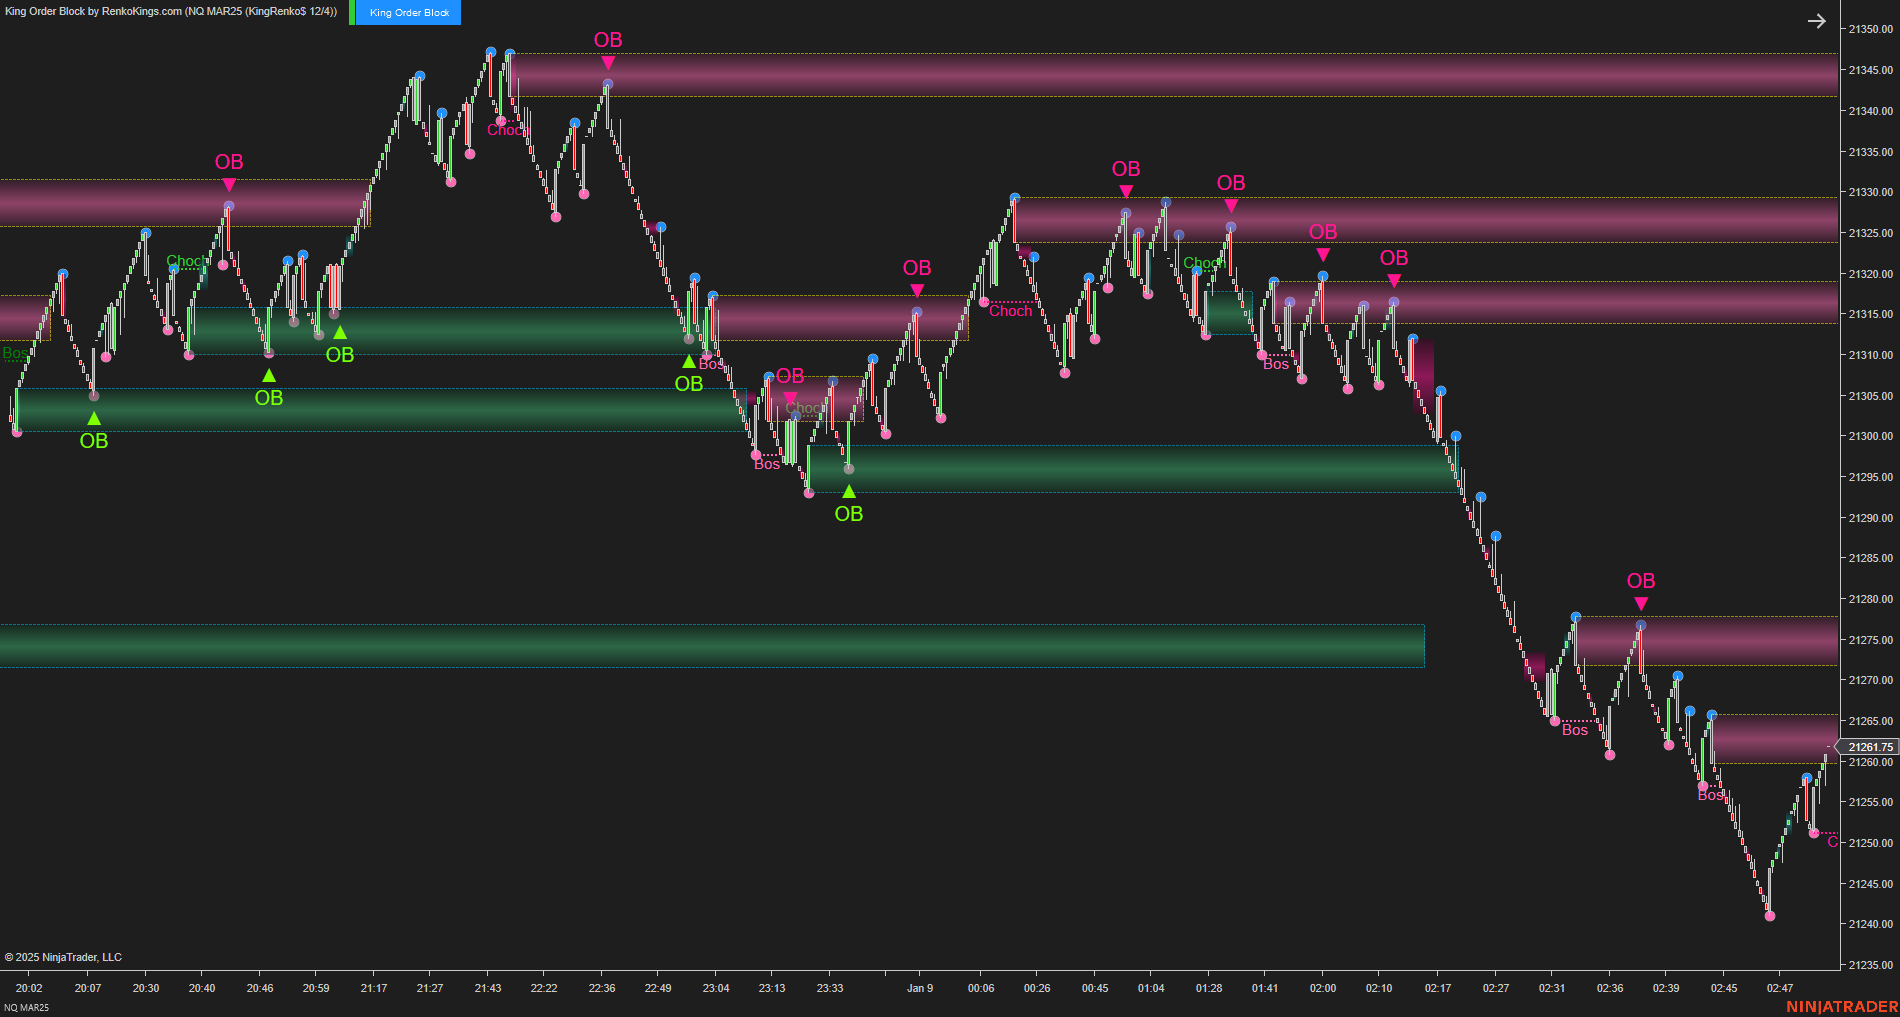Click the leftmost green OB triangle near 20:07
1900x1017 pixels.
coord(93,417)
